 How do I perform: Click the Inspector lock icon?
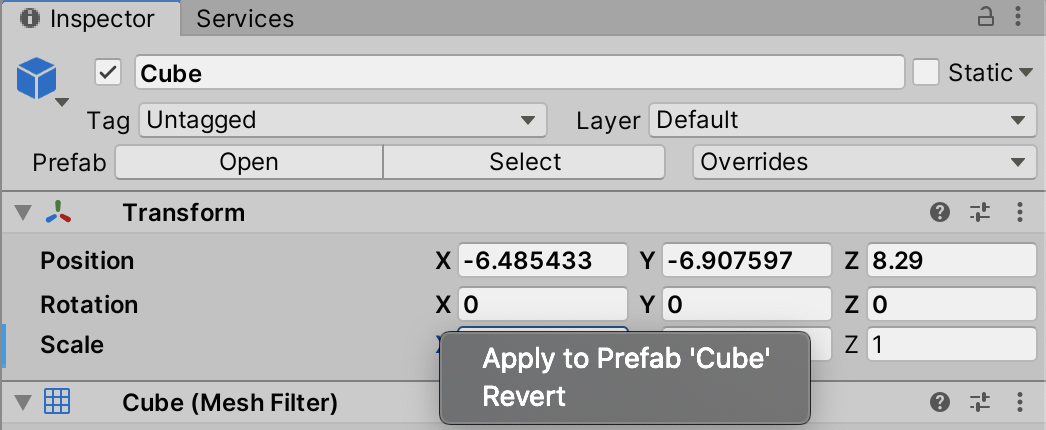coord(986,17)
